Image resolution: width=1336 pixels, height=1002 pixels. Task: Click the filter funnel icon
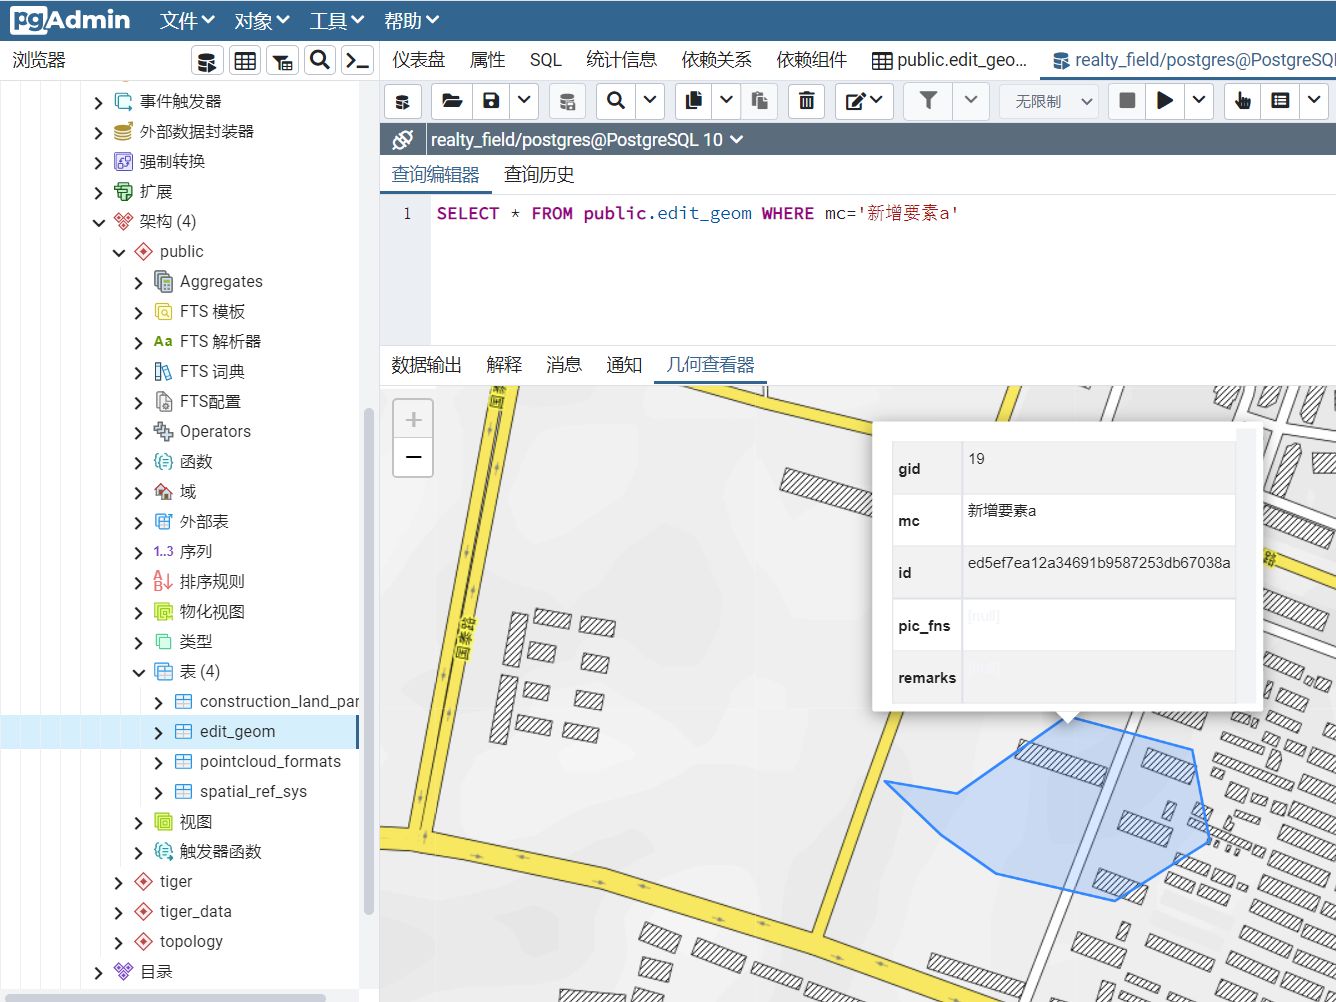click(x=928, y=100)
